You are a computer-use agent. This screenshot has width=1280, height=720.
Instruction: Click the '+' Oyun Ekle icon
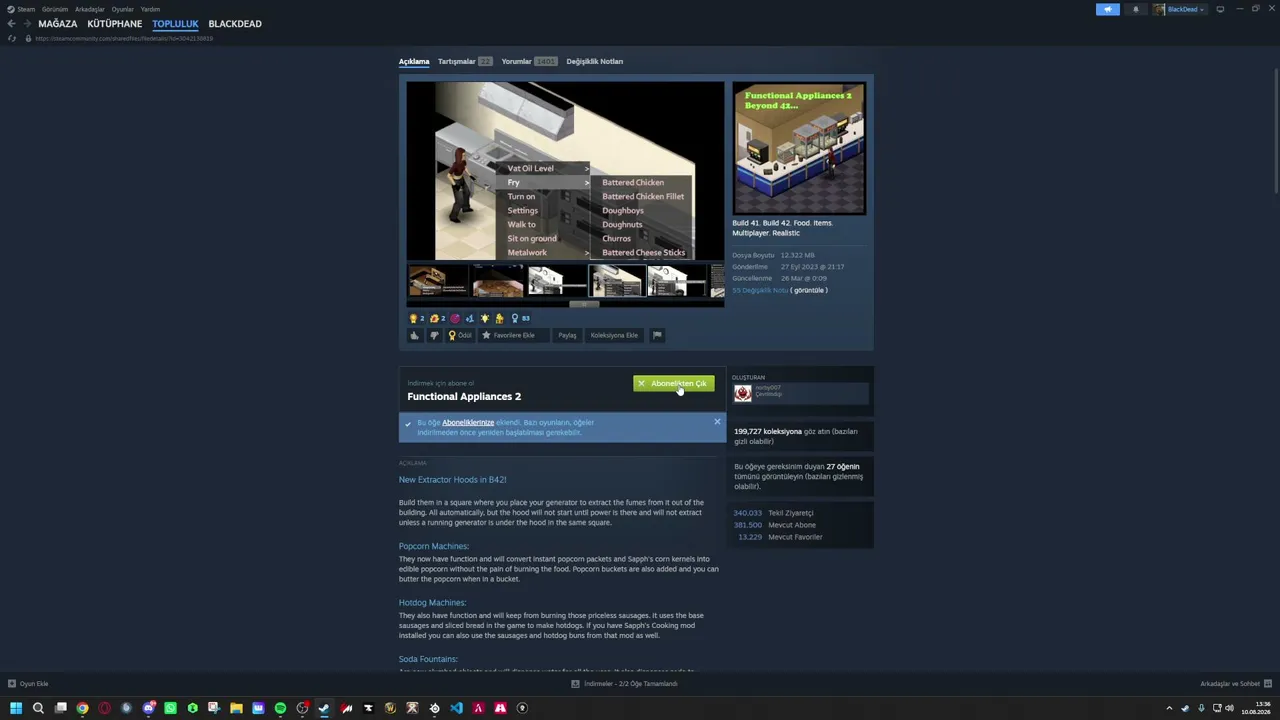click(x=12, y=684)
